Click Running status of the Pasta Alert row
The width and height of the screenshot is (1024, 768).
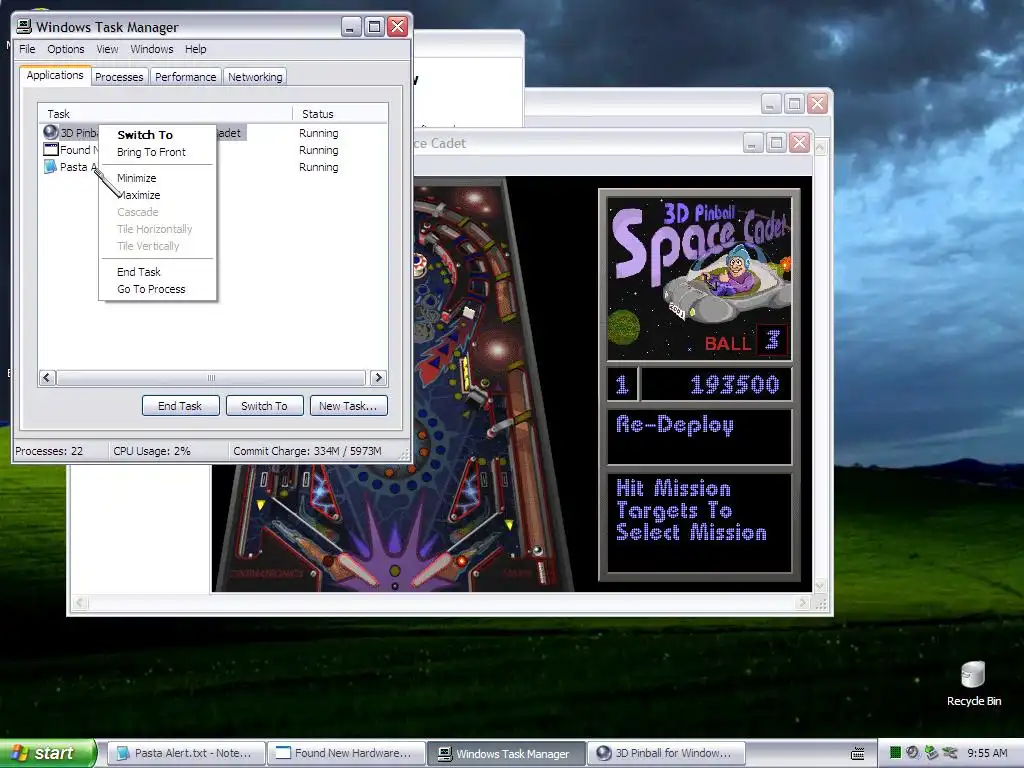[x=319, y=167]
